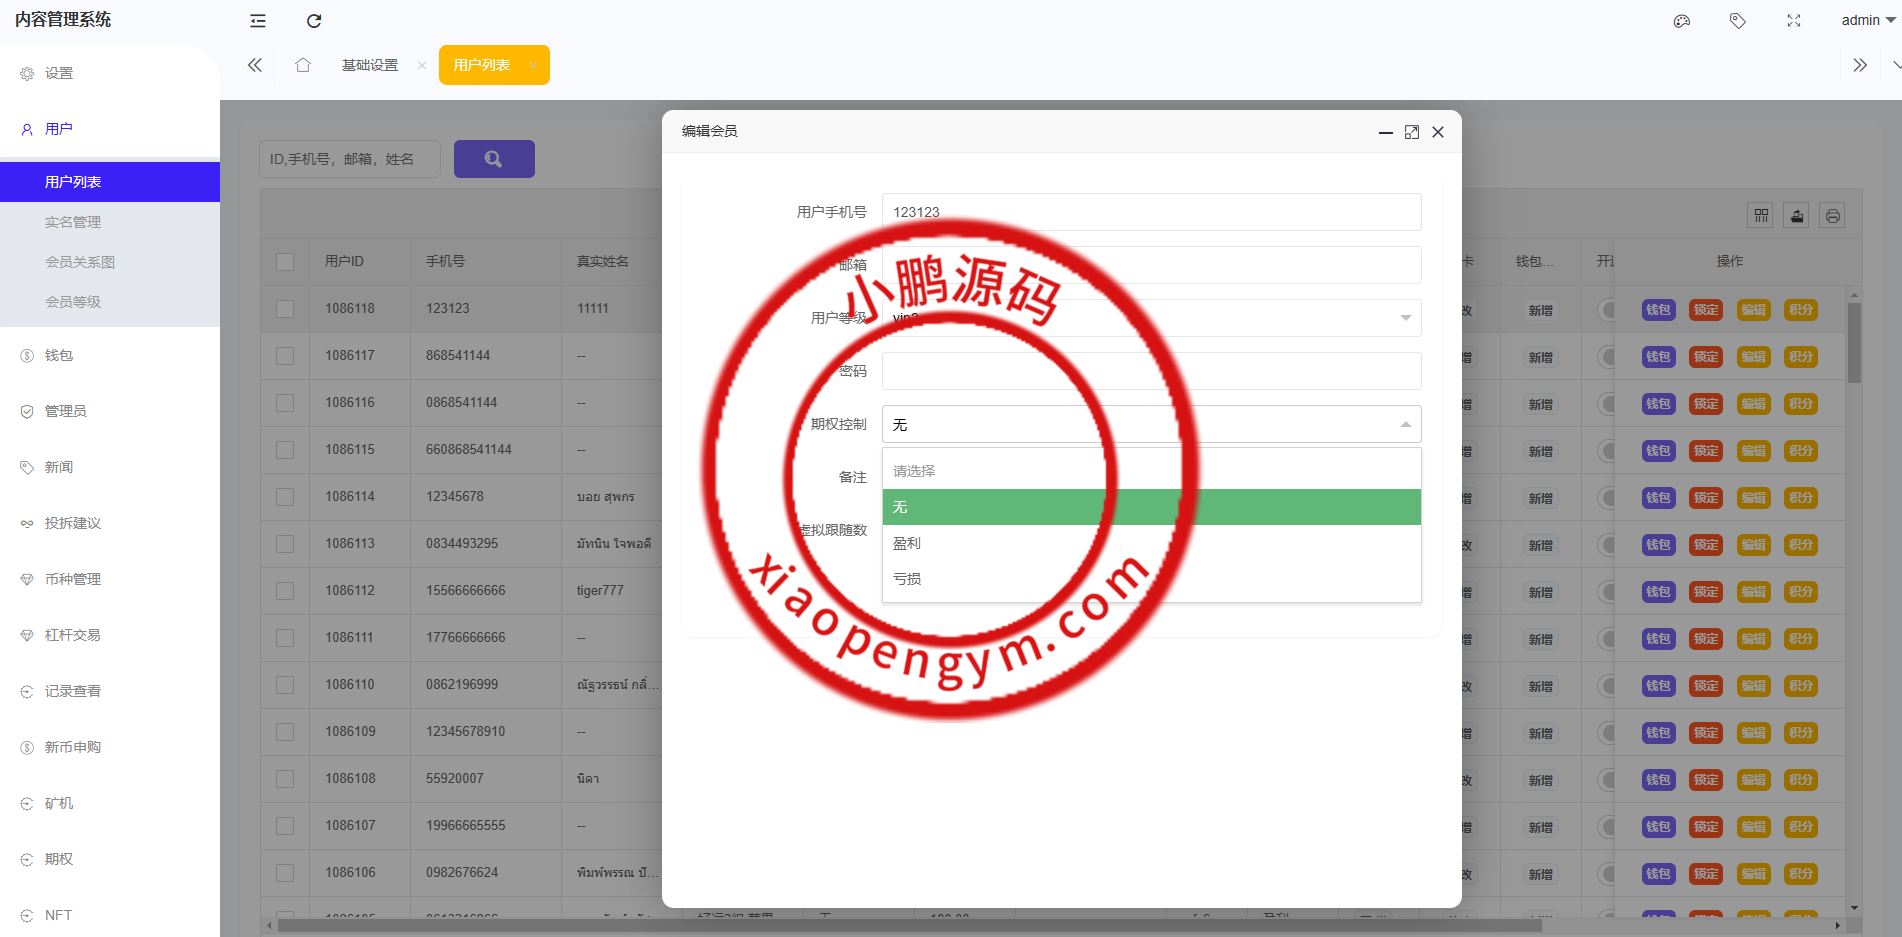This screenshot has width=1902, height=937.
Task: Select 亏损 option in dropdown
Action: (x=1150, y=579)
